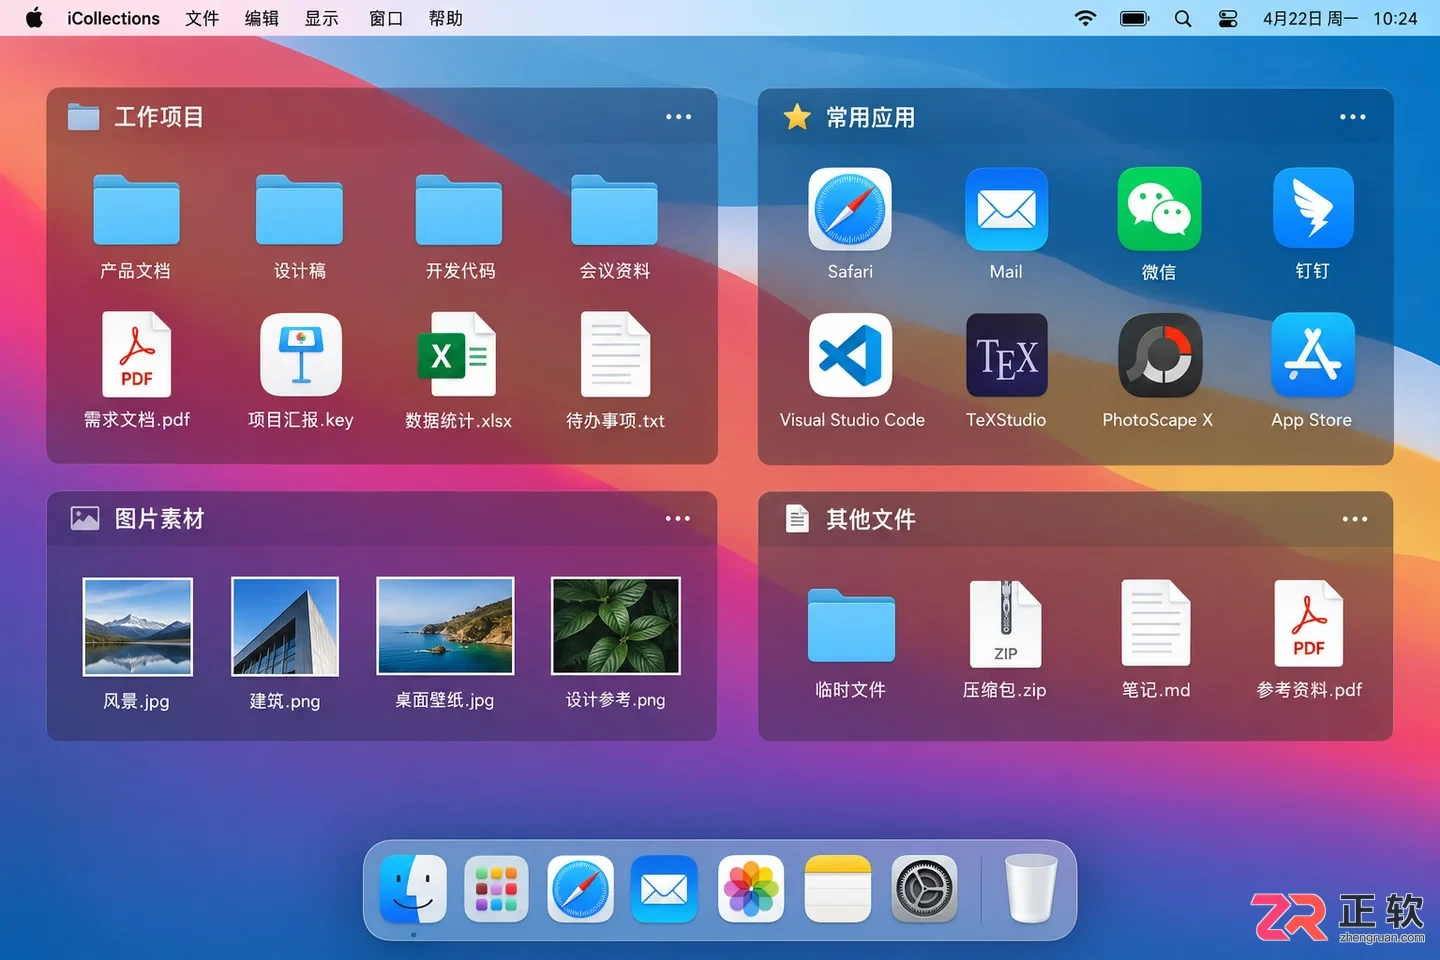Launch Mail from 常用应用 collection
Image resolution: width=1440 pixels, height=960 pixels.
pos(1006,209)
